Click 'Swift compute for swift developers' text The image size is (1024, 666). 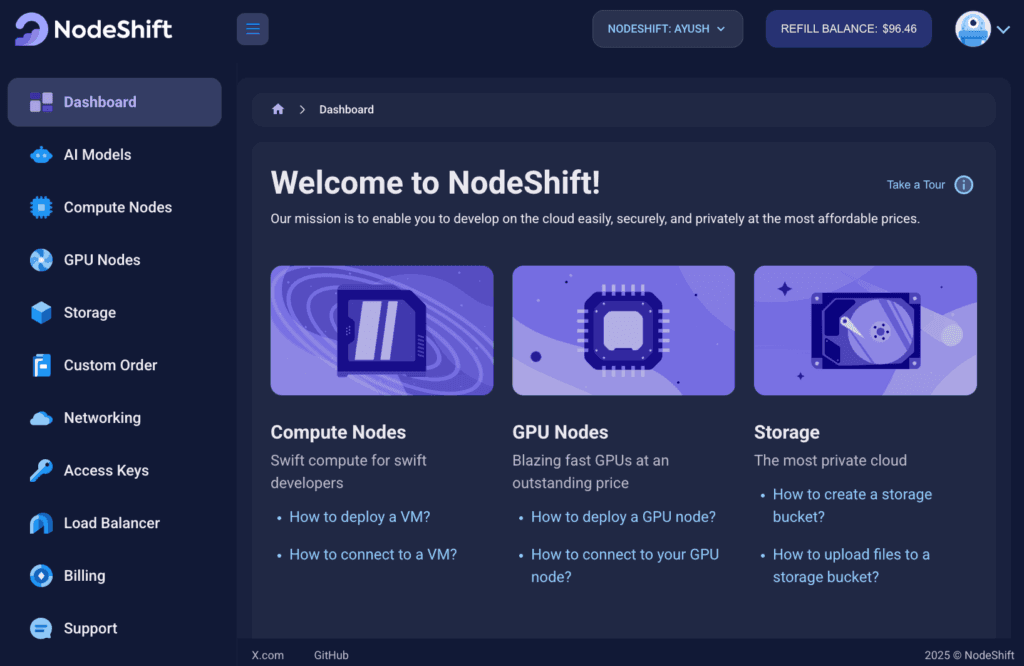(349, 471)
